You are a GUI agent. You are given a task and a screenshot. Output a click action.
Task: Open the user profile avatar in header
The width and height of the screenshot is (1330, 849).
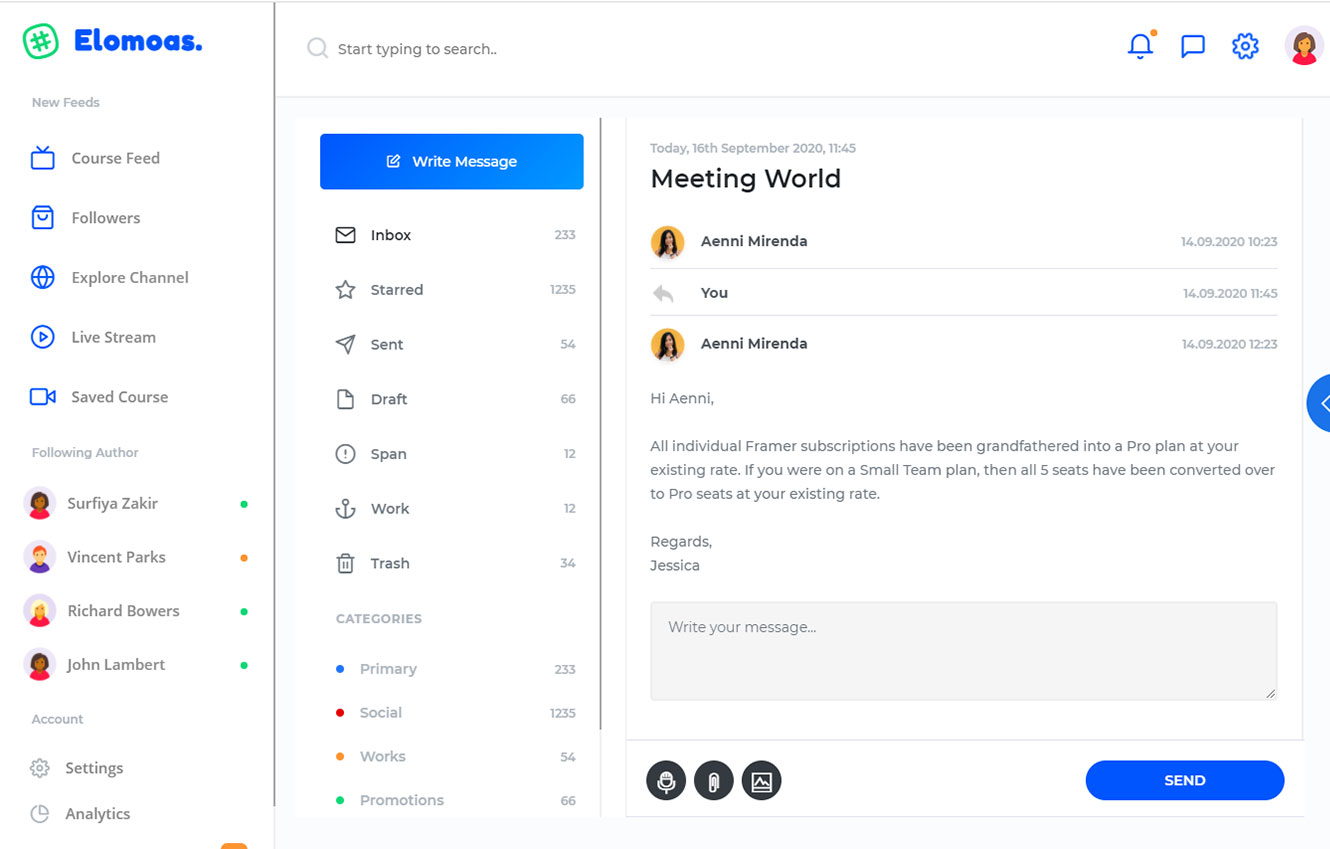coord(1303,46)
